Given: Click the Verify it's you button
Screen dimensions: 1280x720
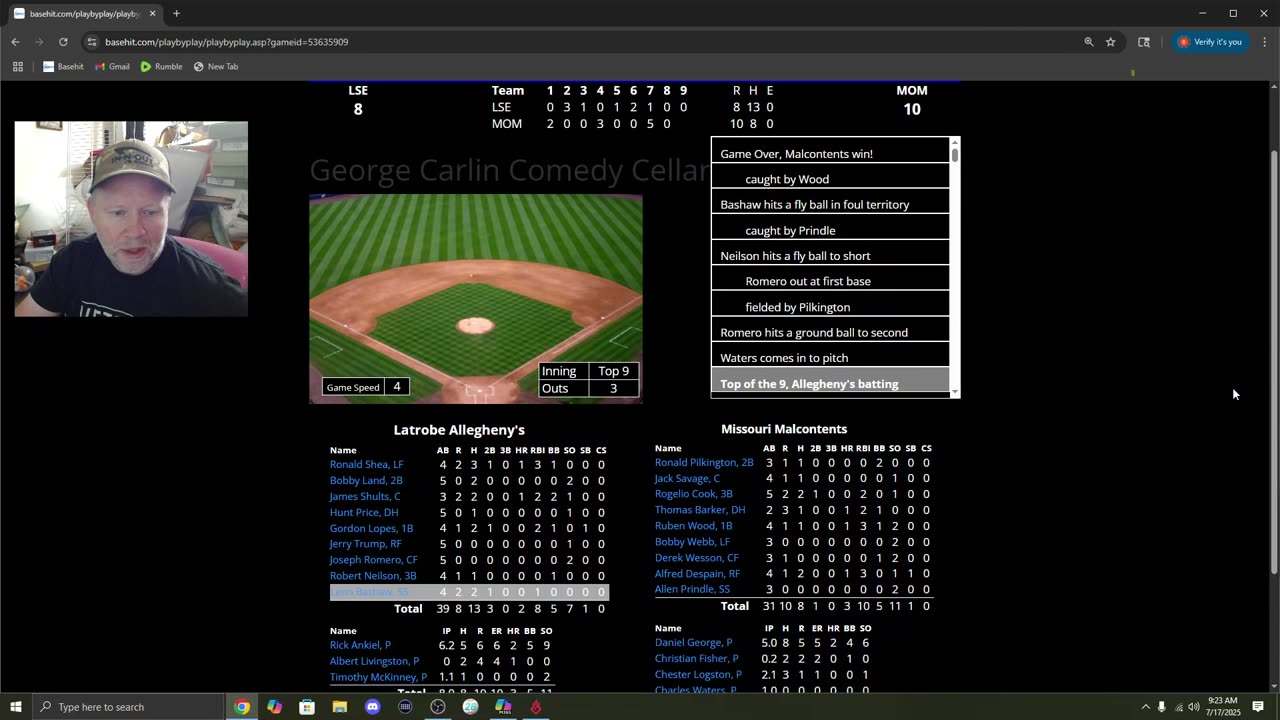Looking at the screenshot, I should (1210, 42).
